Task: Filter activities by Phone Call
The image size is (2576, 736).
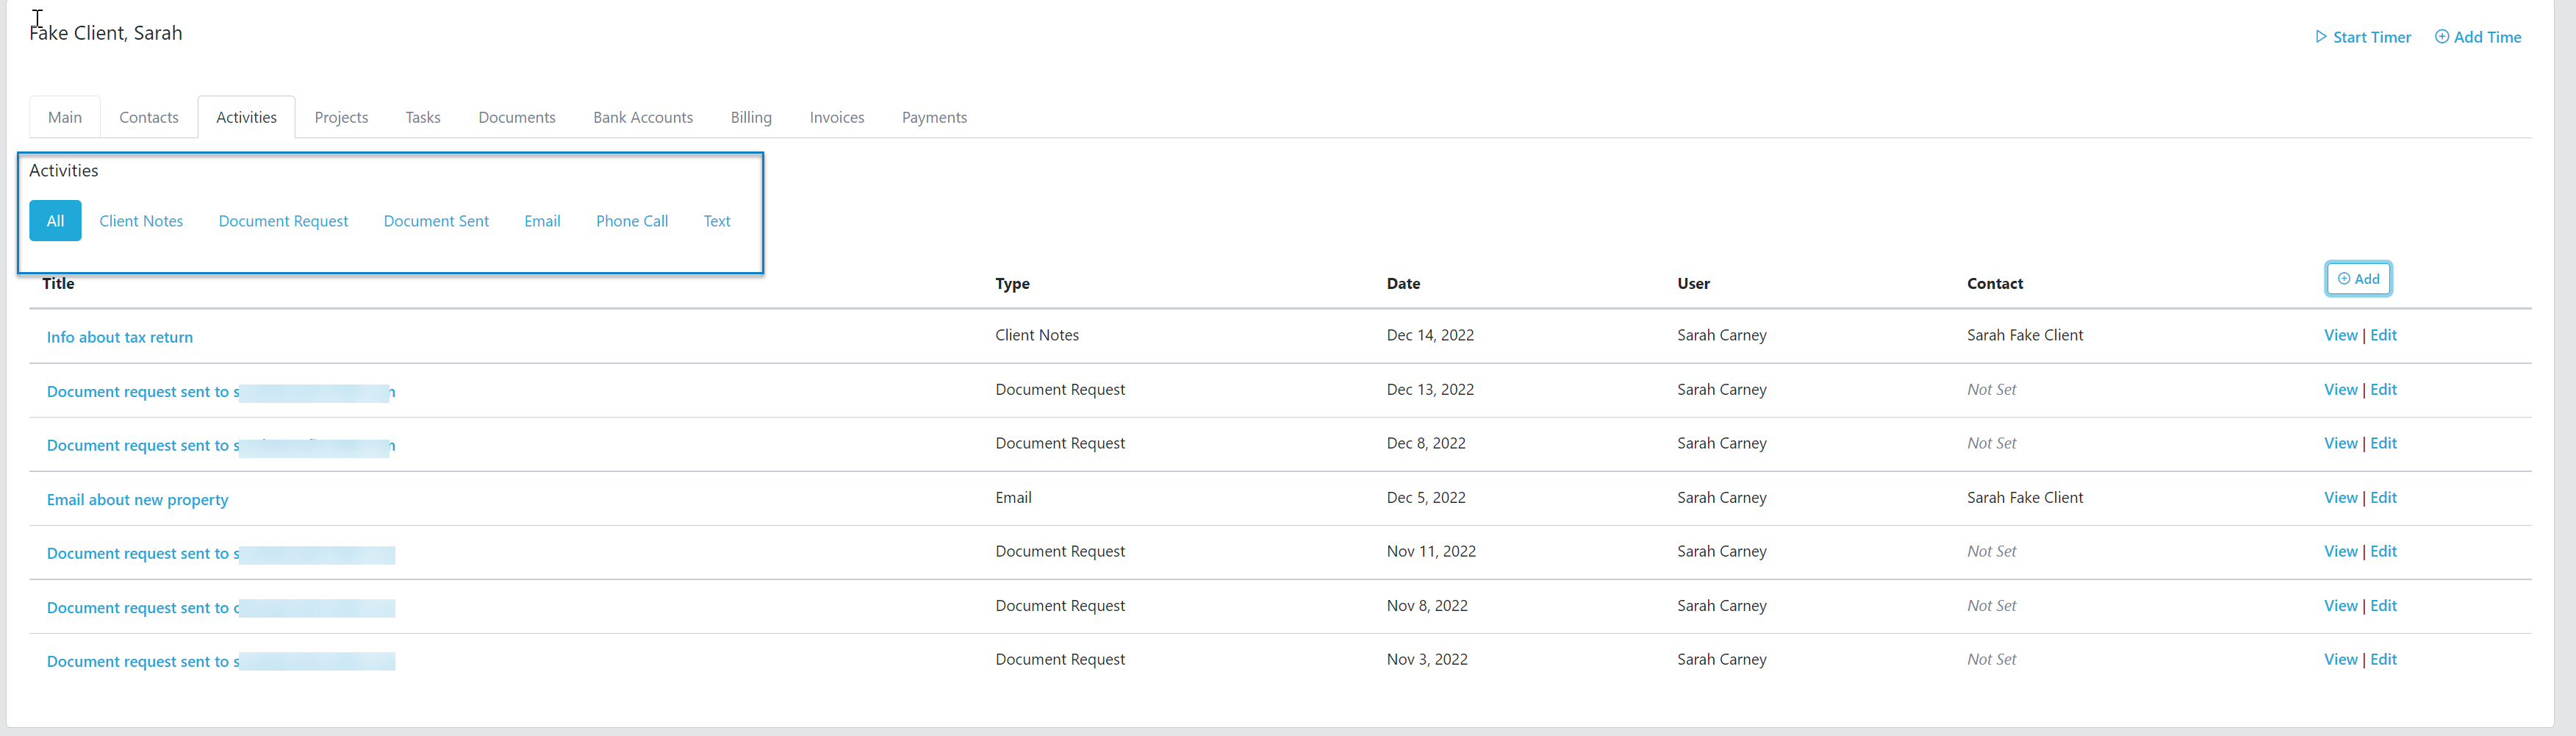Action: (x=631, y=220)
